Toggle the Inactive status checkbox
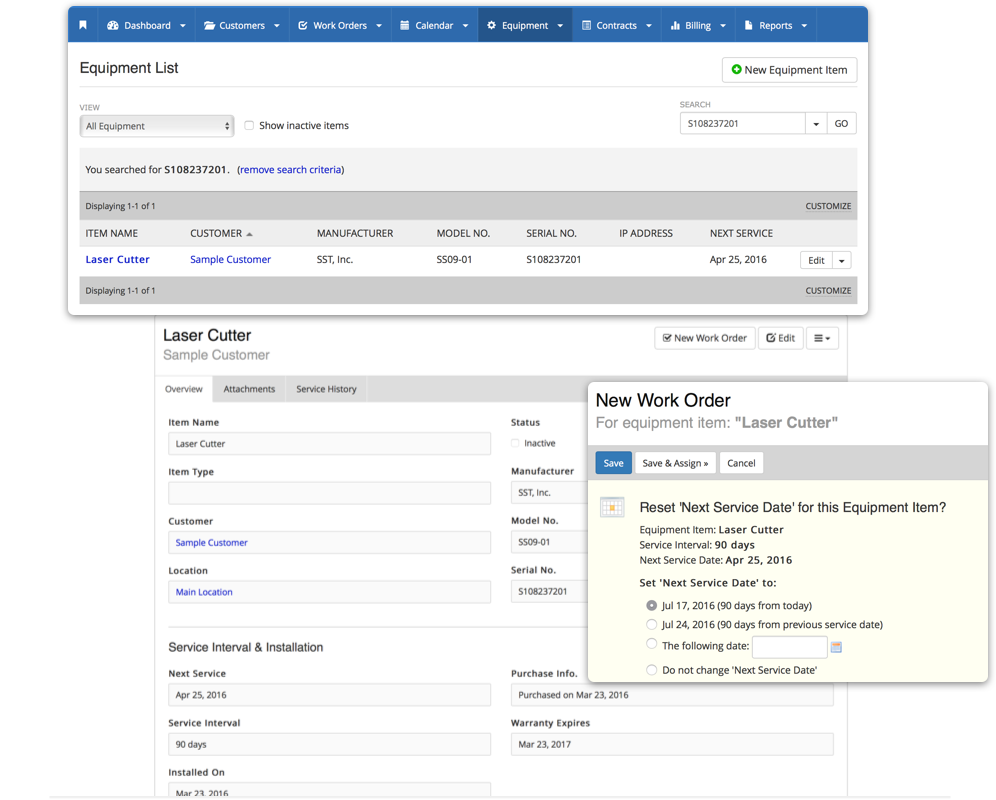Image resolution: width=996 pixels, height=800 pixels. click(515, 443)
